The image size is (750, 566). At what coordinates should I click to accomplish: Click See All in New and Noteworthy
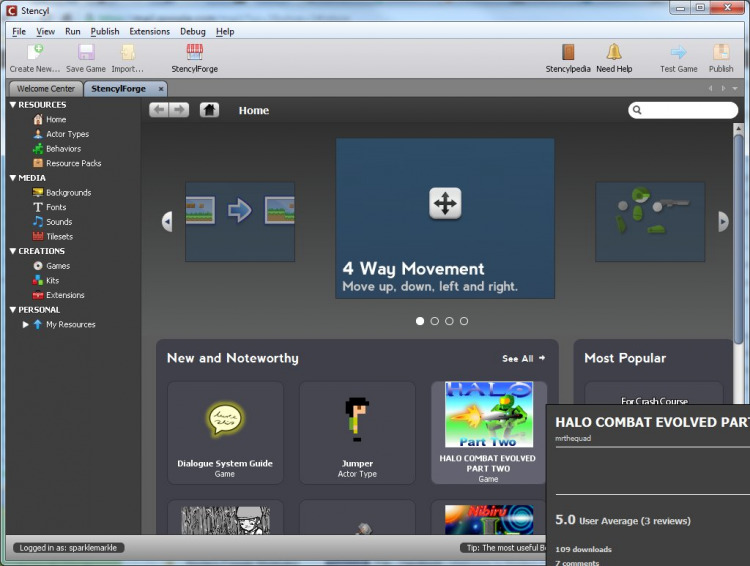click(x=523, y=358)
